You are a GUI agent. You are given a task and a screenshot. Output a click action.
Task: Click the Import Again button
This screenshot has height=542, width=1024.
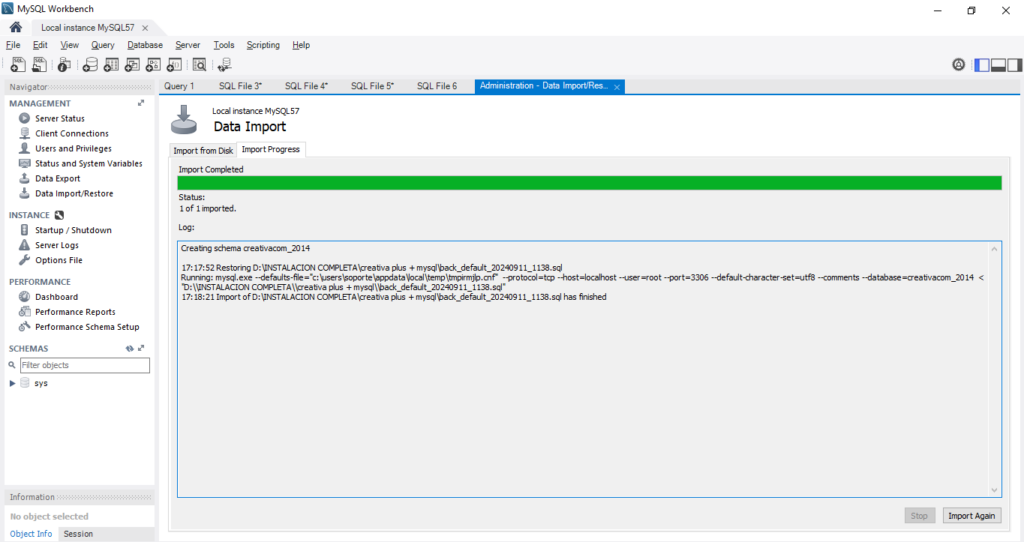[x=971, y=516]
